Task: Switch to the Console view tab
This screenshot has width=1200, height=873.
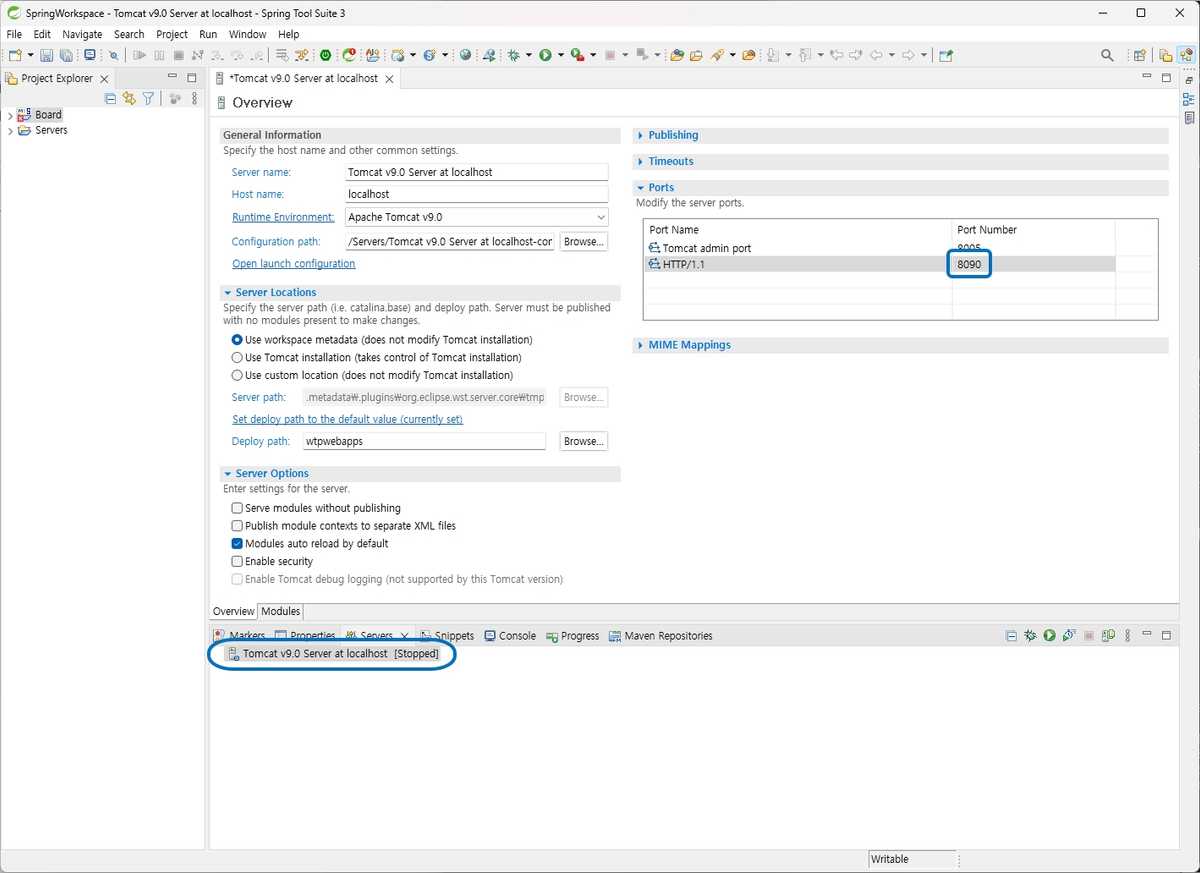Action: click(x=510, y=636)
